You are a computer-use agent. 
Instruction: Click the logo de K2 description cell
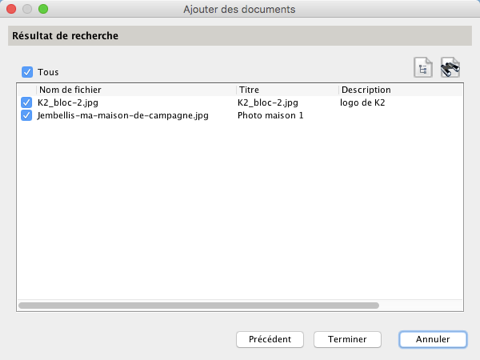point(362,103)
